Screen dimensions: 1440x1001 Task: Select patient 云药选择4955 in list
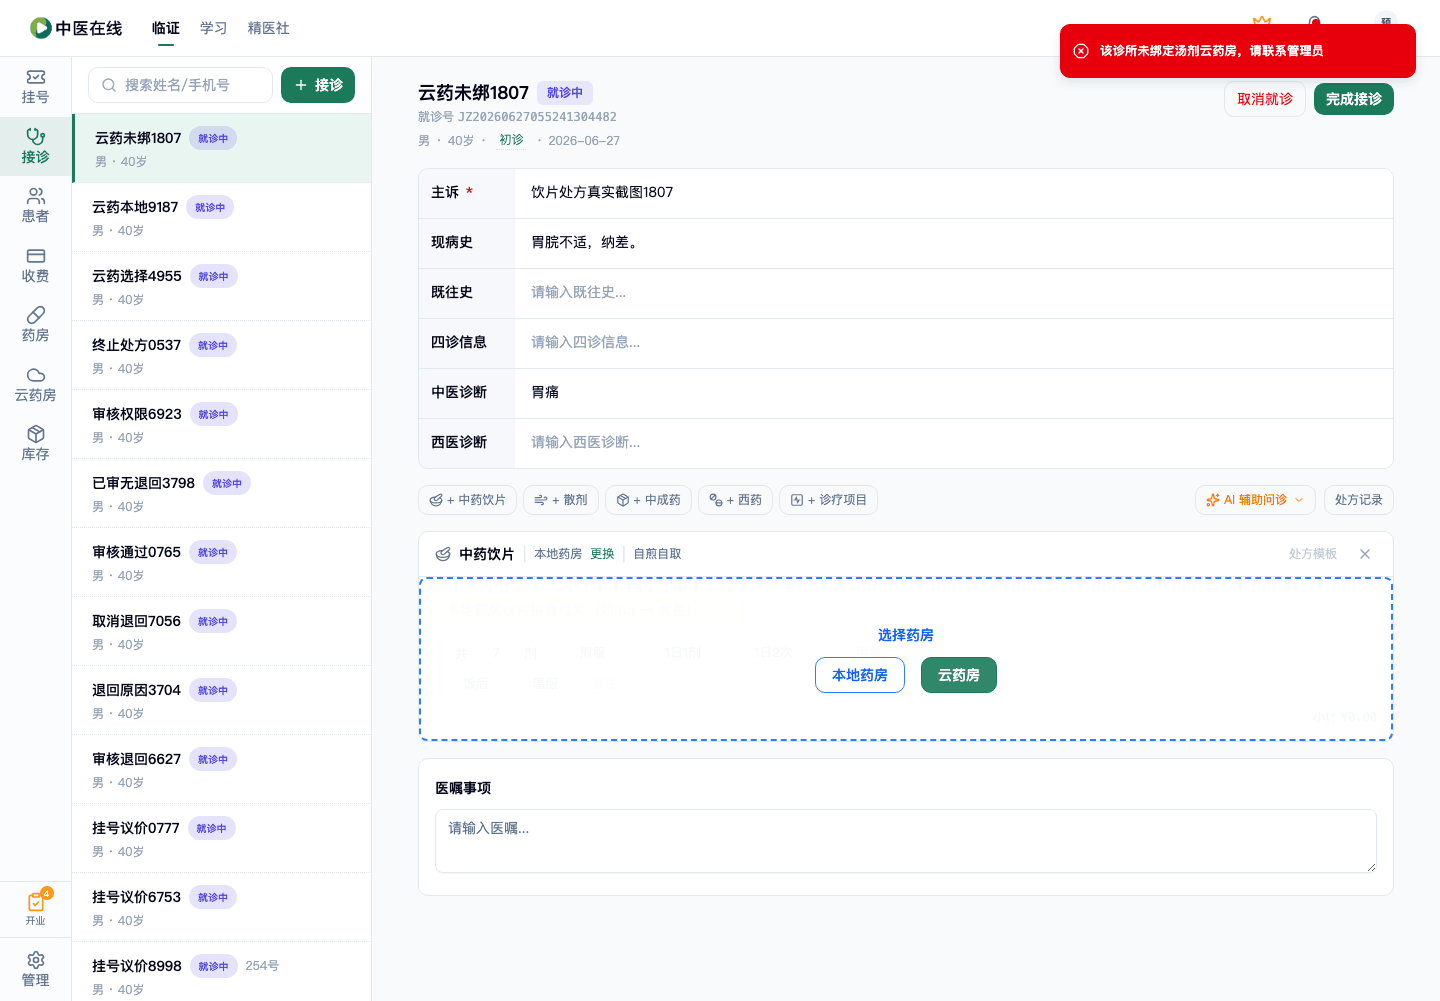point(222,286)
